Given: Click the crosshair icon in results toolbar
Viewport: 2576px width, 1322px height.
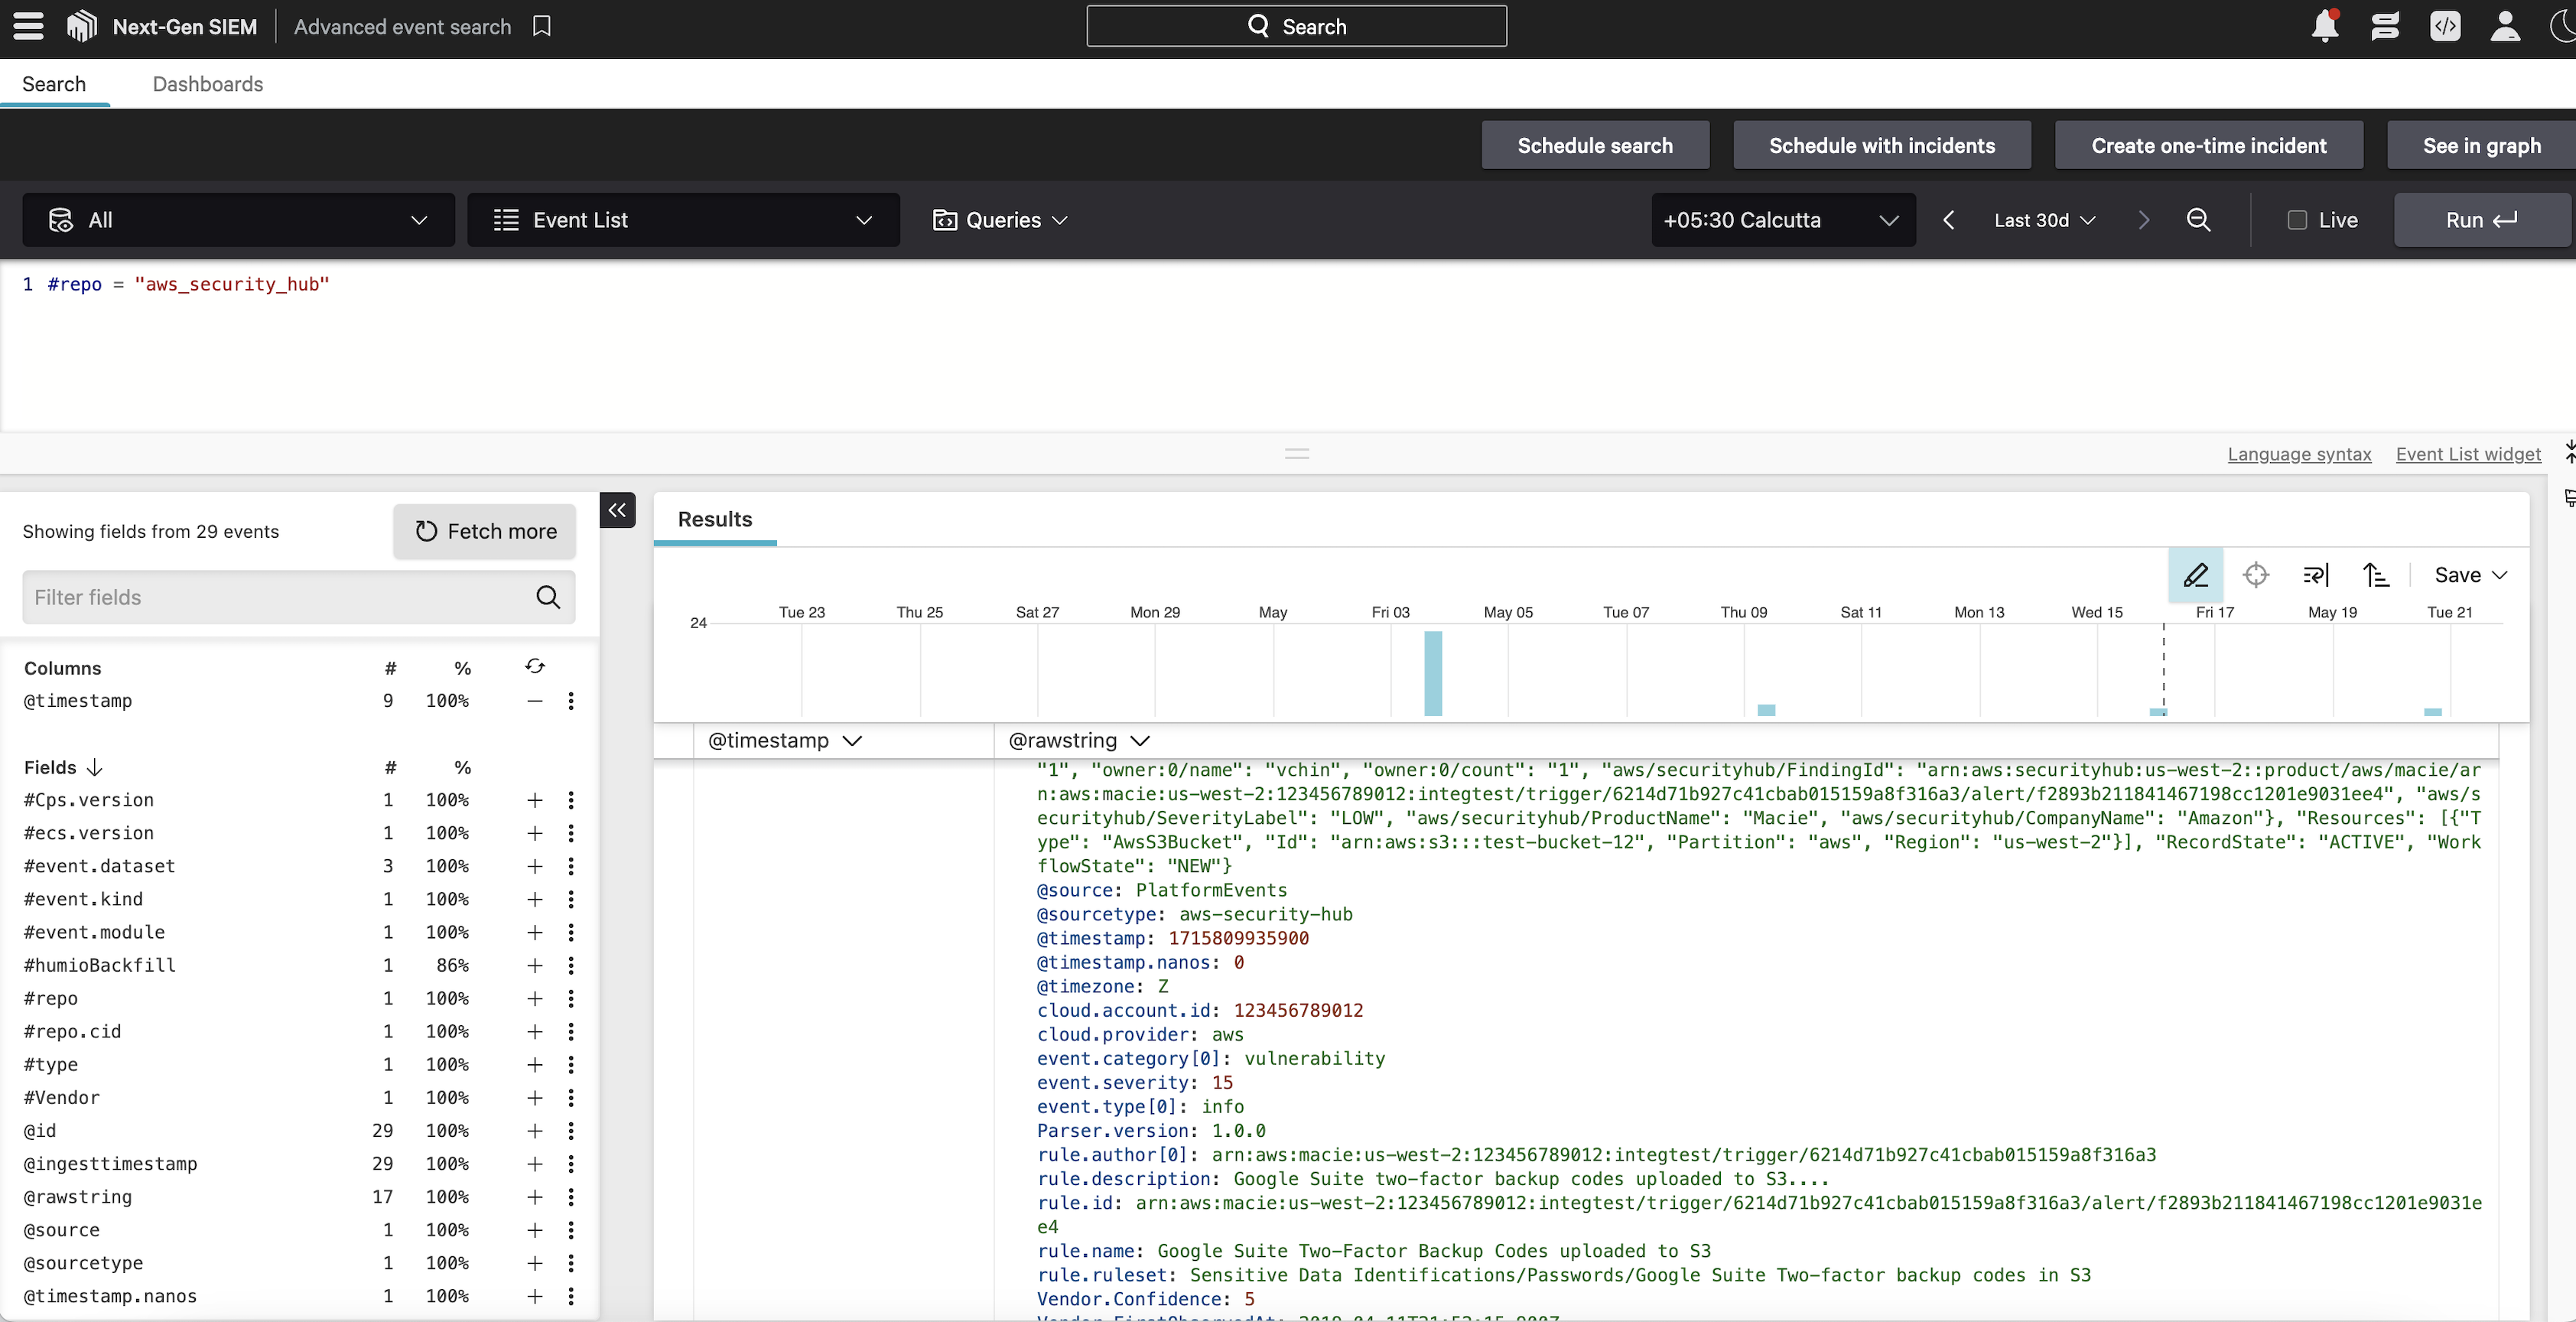Looking at the screenshot, I should point(2256,575).
